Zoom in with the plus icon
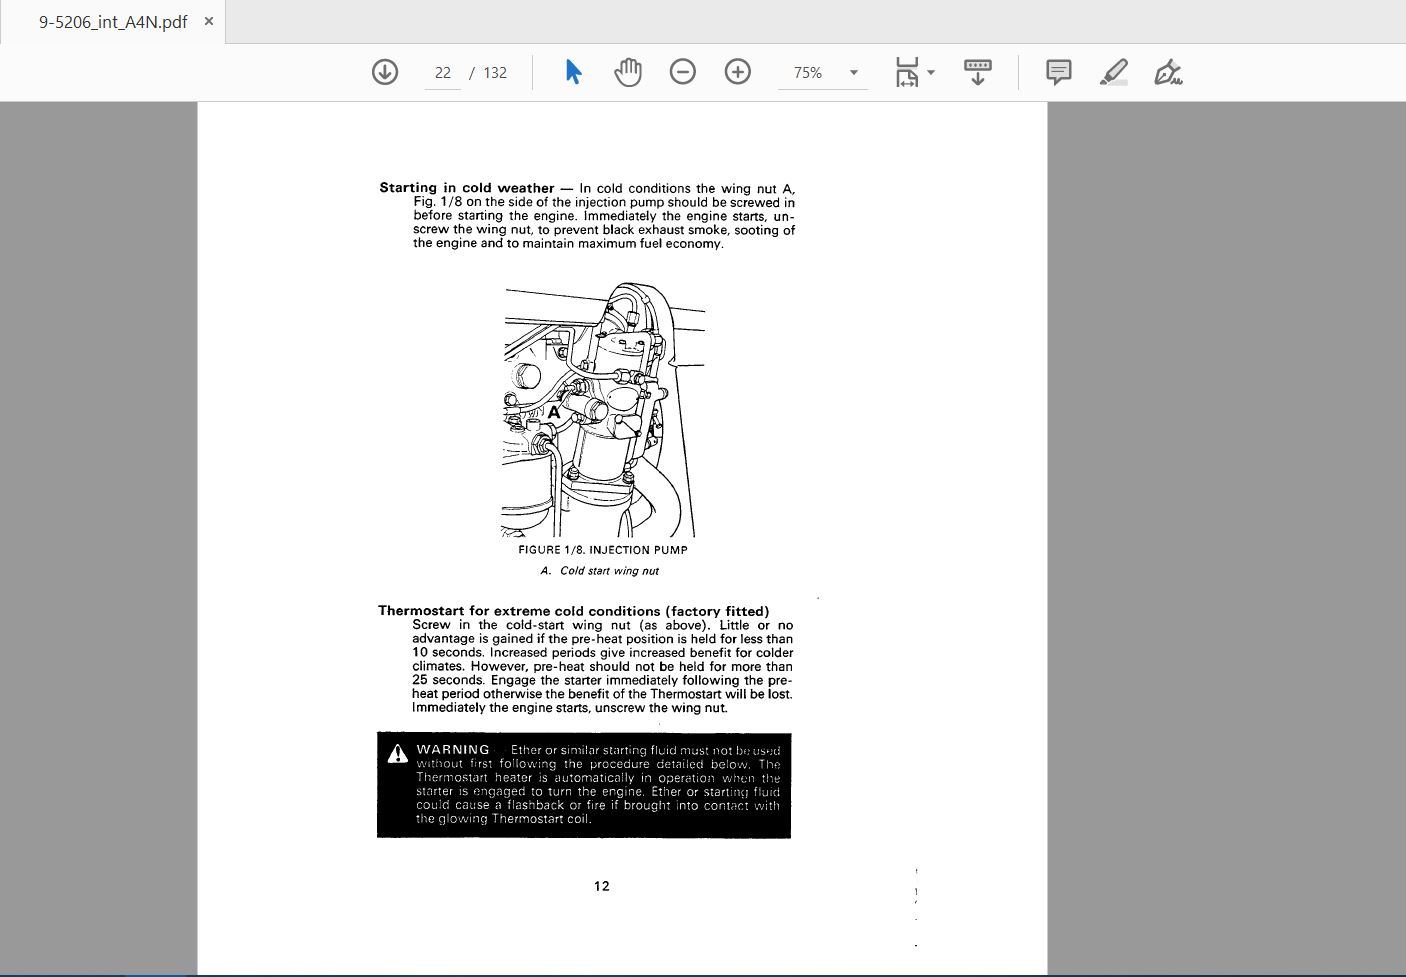 pyautogui.click(x=738, y=72)
